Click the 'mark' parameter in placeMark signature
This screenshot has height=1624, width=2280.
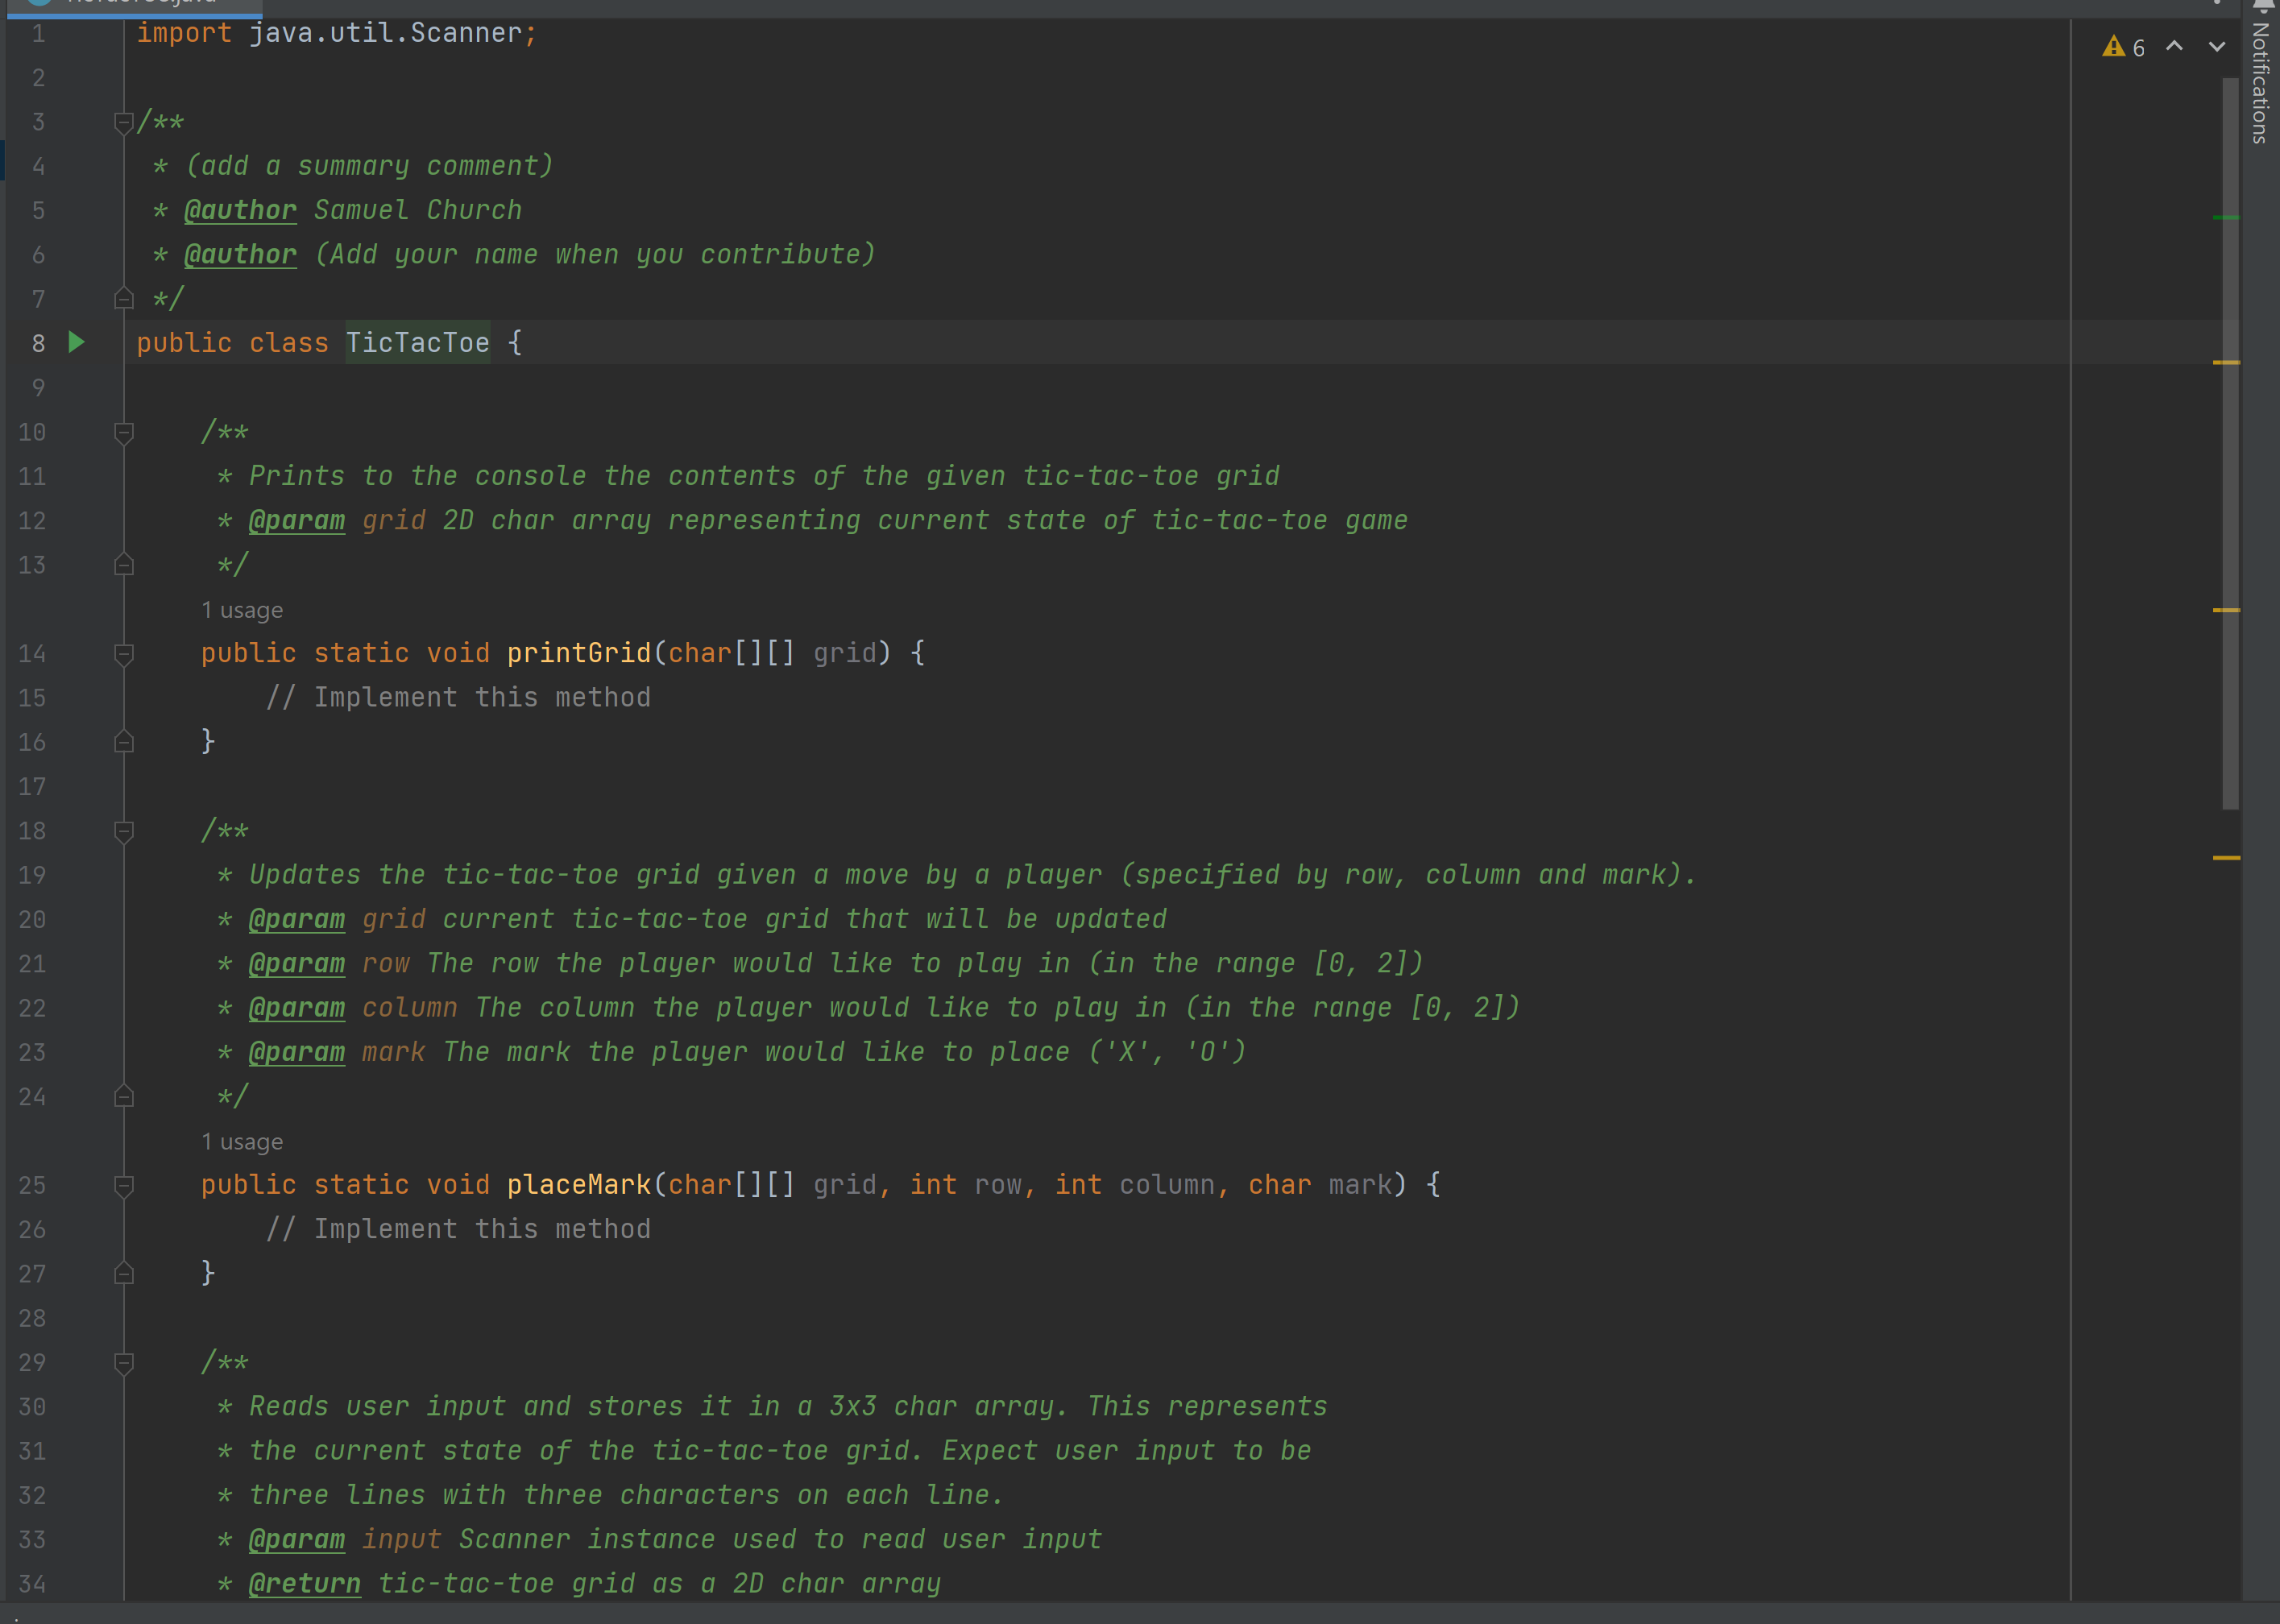pos(1360,1185)
